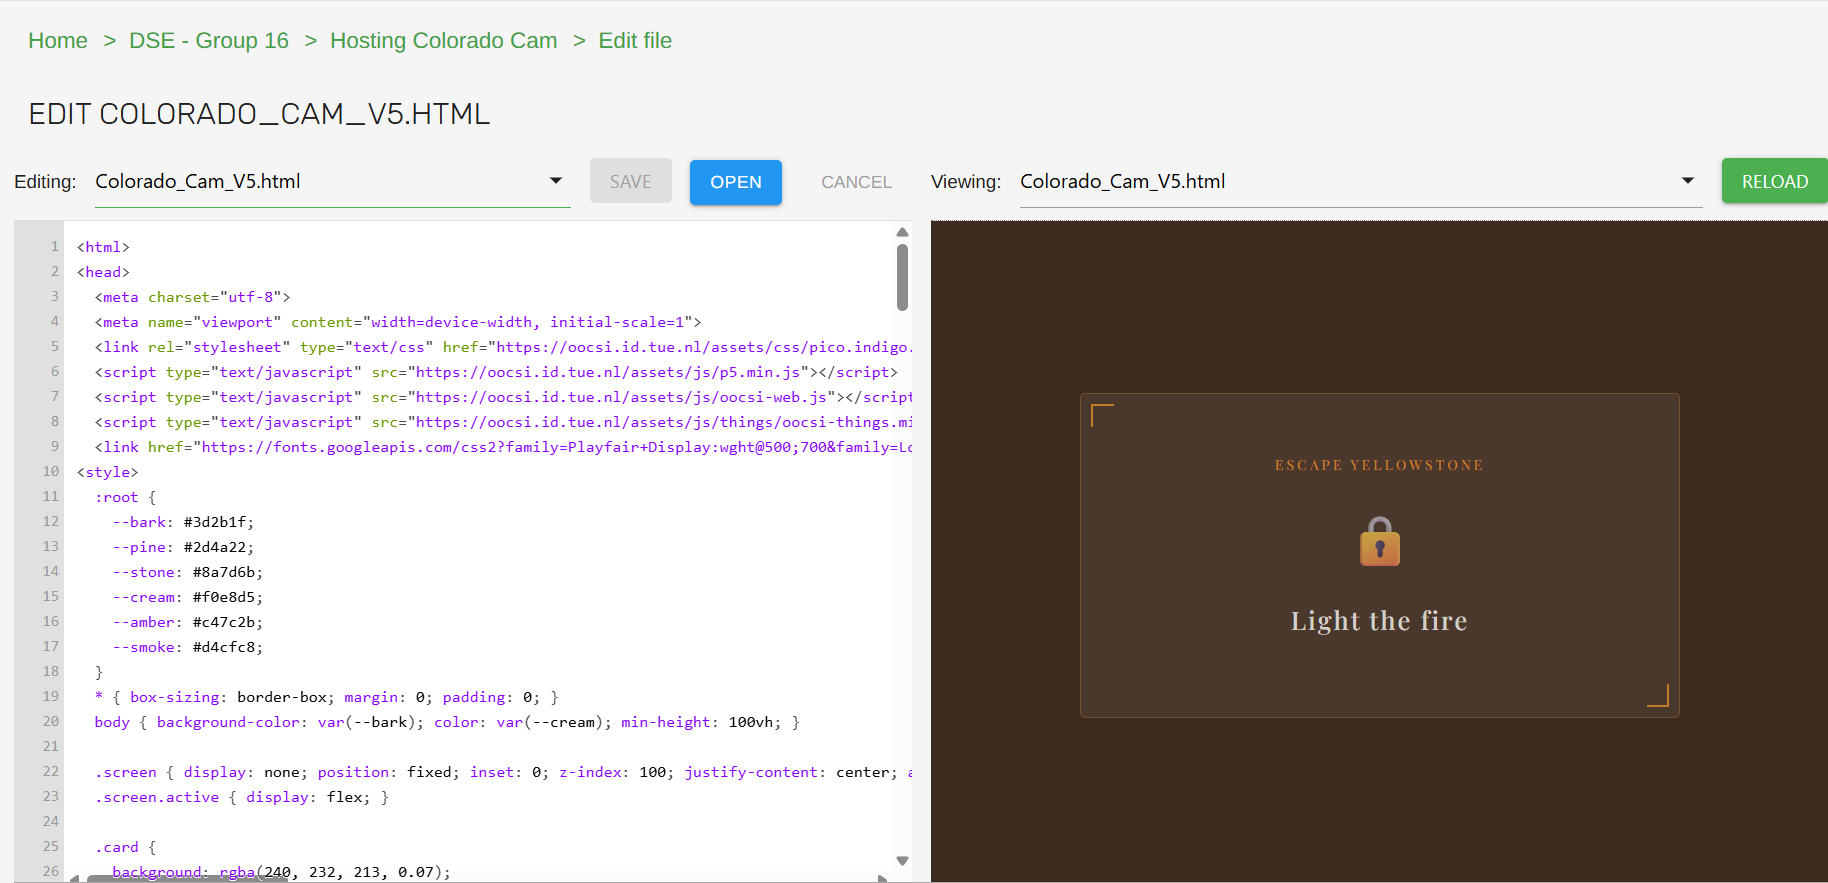Click the :root { selector line
Image resolution: width=1828 pixels, height=883 pixels.
[125, 497]
